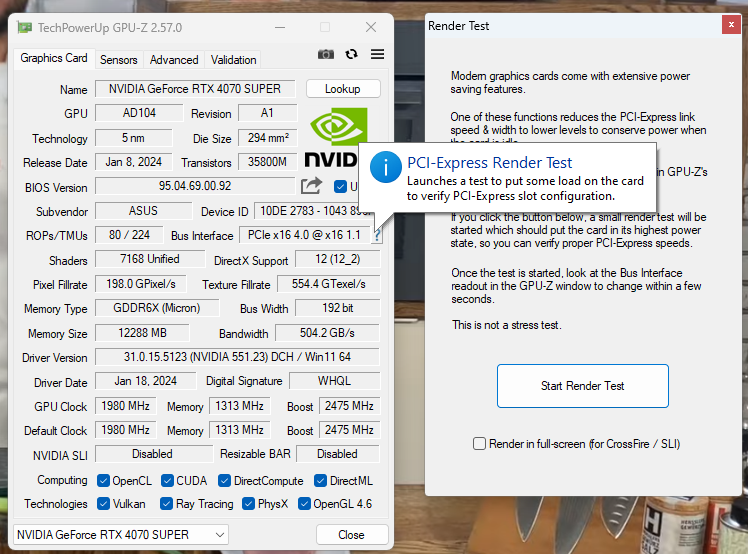The height and width of the screenshot is (554, 748).
Task: Enable Render in full-screen checkbox
Action: [x=479, y=444]
